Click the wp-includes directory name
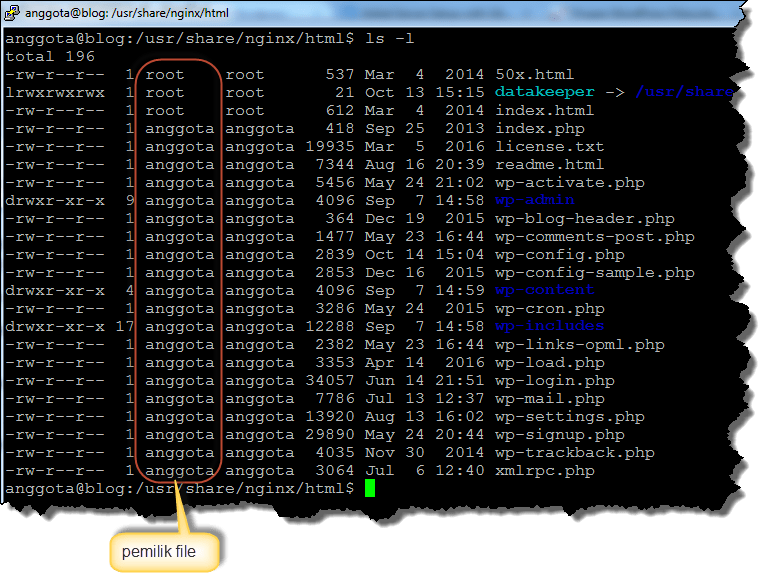 550,326
